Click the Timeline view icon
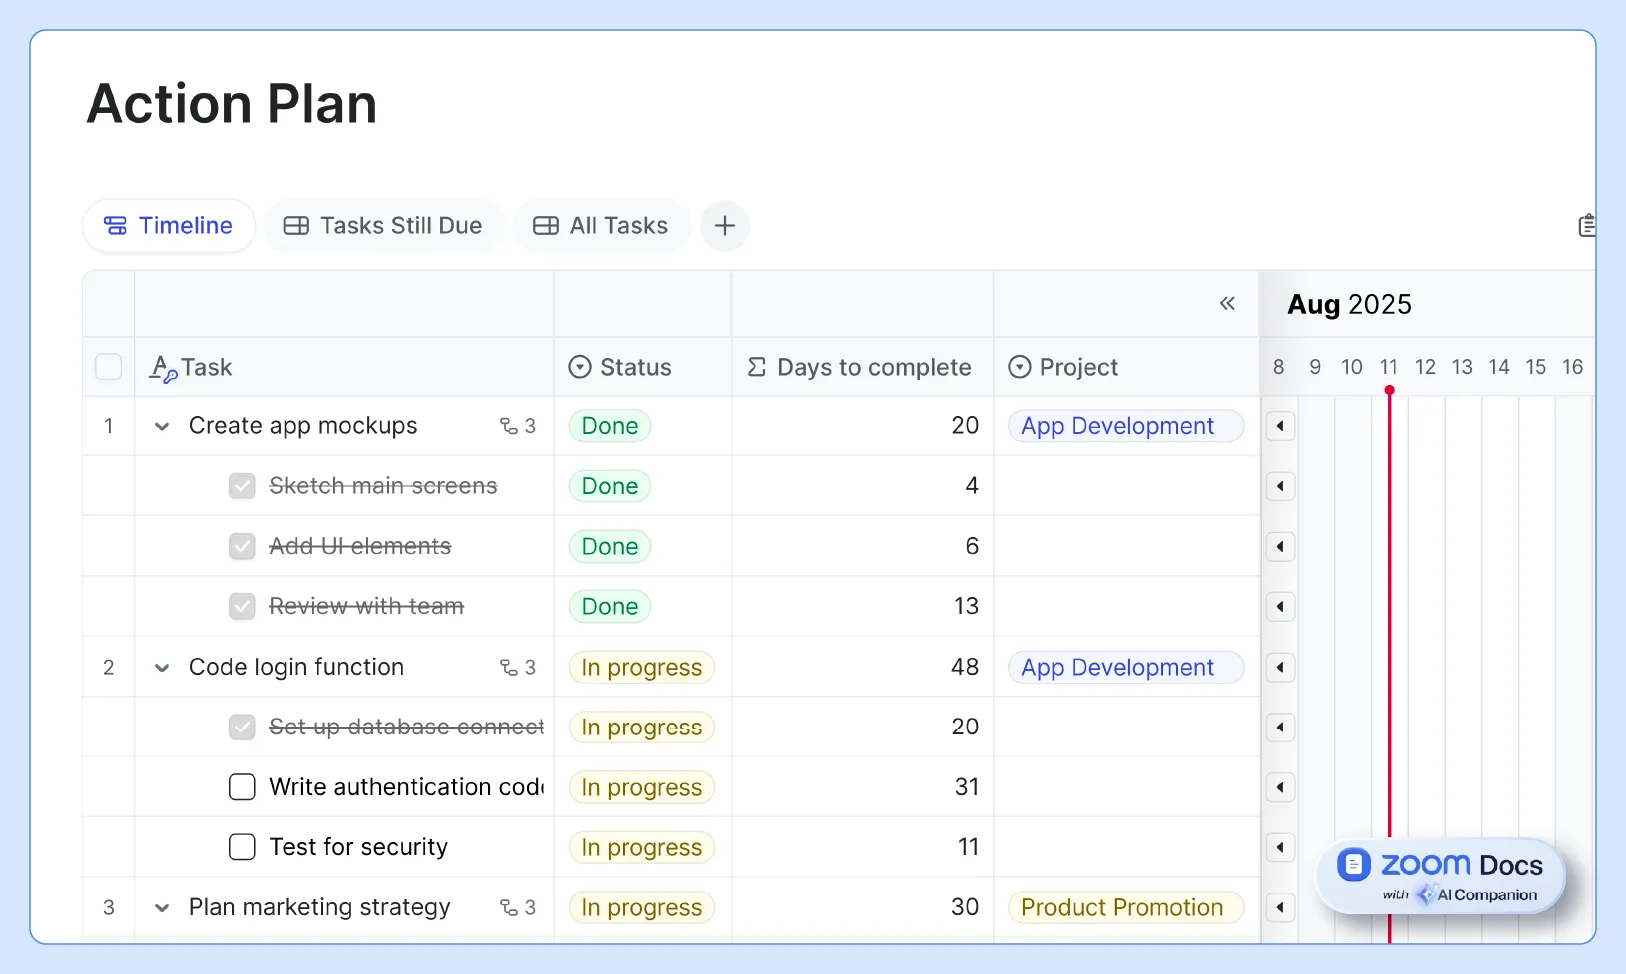This screenshot has height=974, width=1626. click(x=116, y=225)
